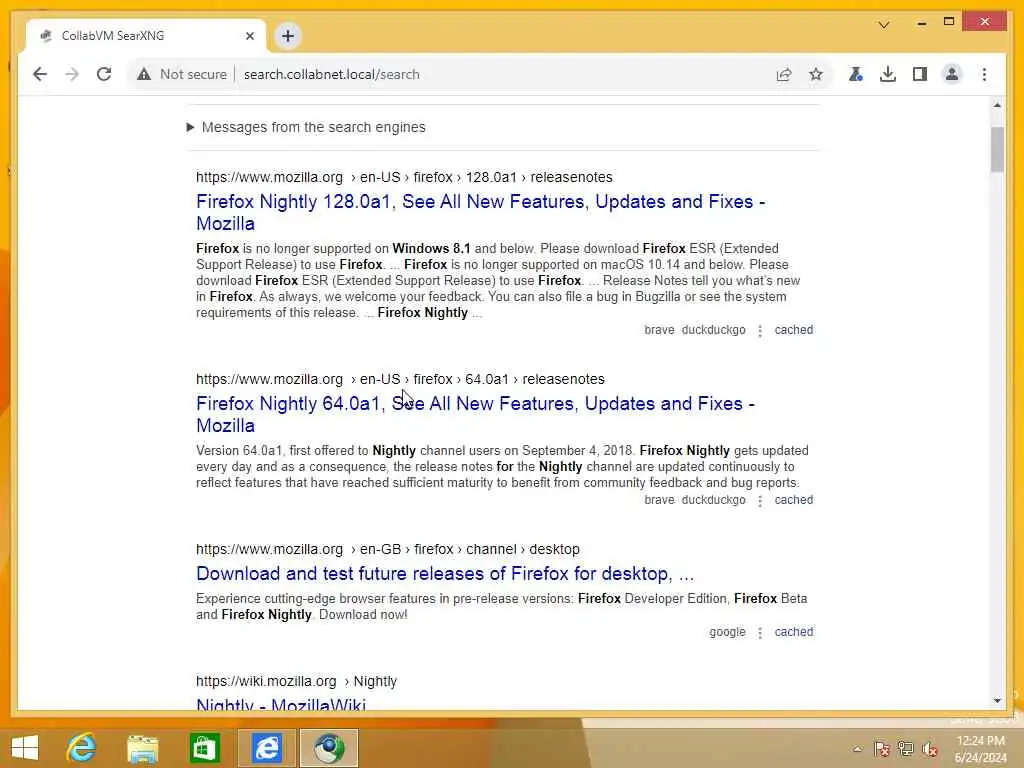Click the scroll up arrow of page
1024x768 pixels.
(997, 104)
